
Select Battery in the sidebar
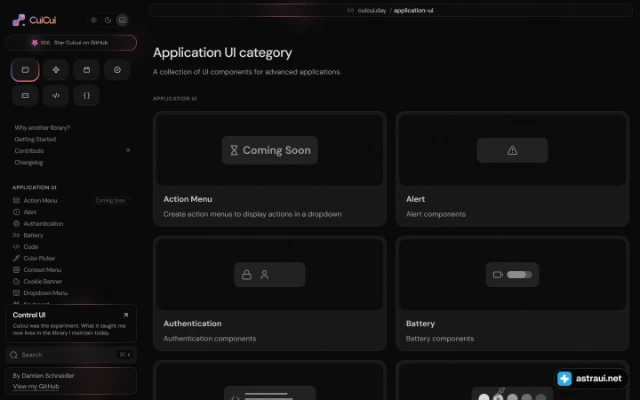click(x=33, y=235)
